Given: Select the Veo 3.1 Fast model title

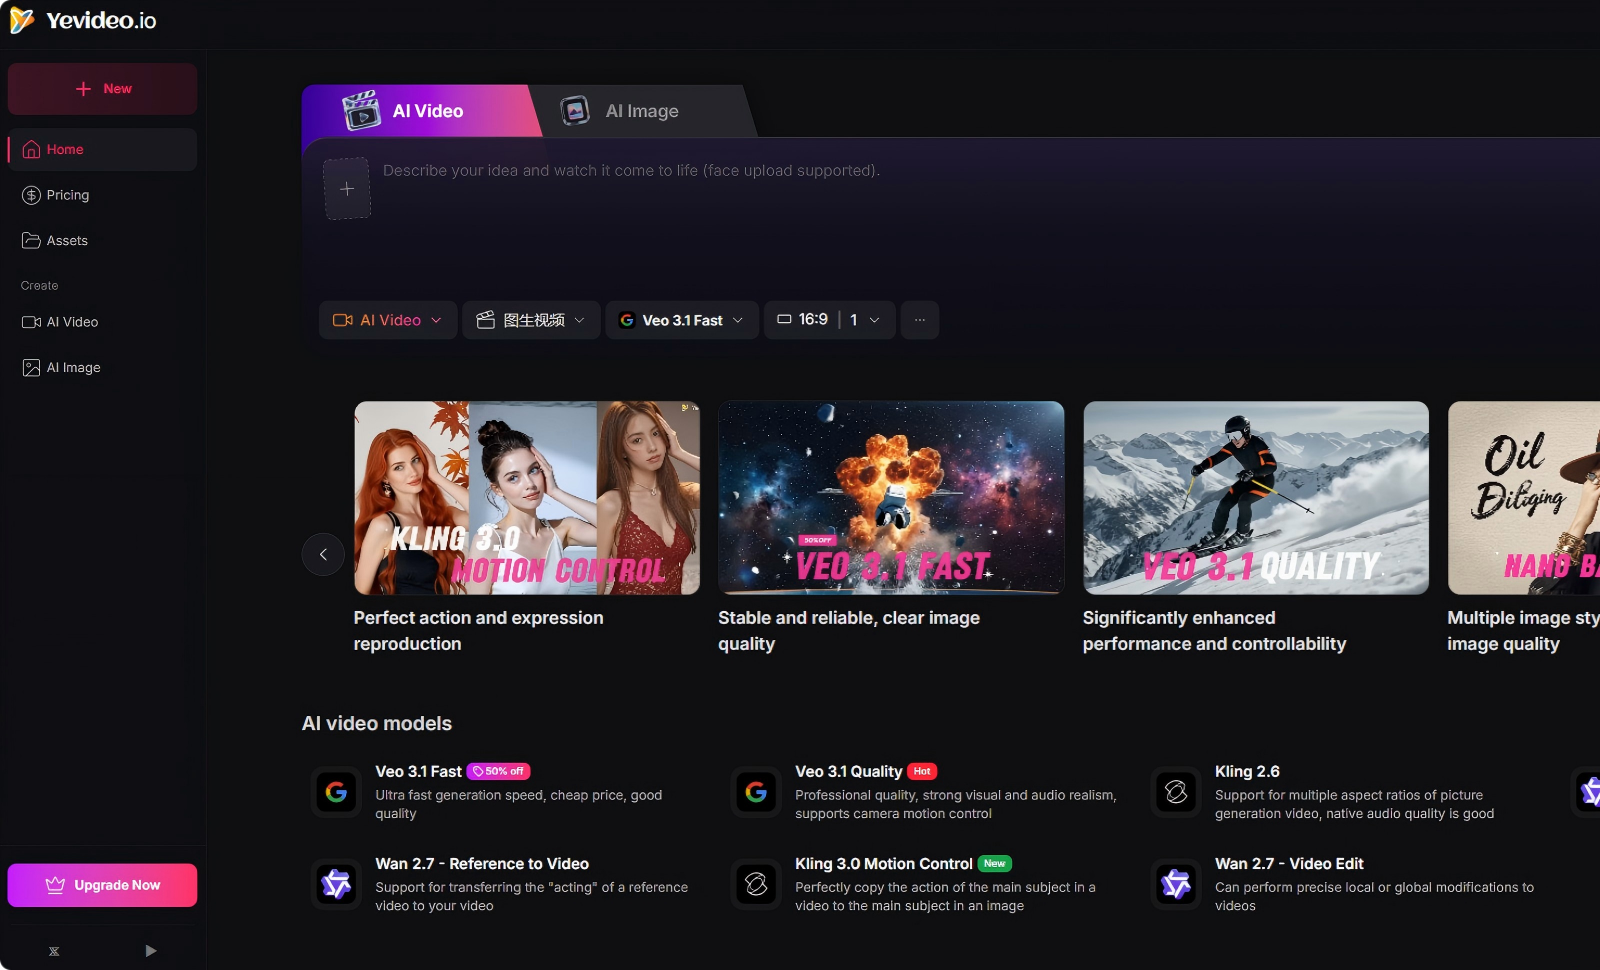Looking at the screenshot, I should pyautogui.click(x=418, y=772).
